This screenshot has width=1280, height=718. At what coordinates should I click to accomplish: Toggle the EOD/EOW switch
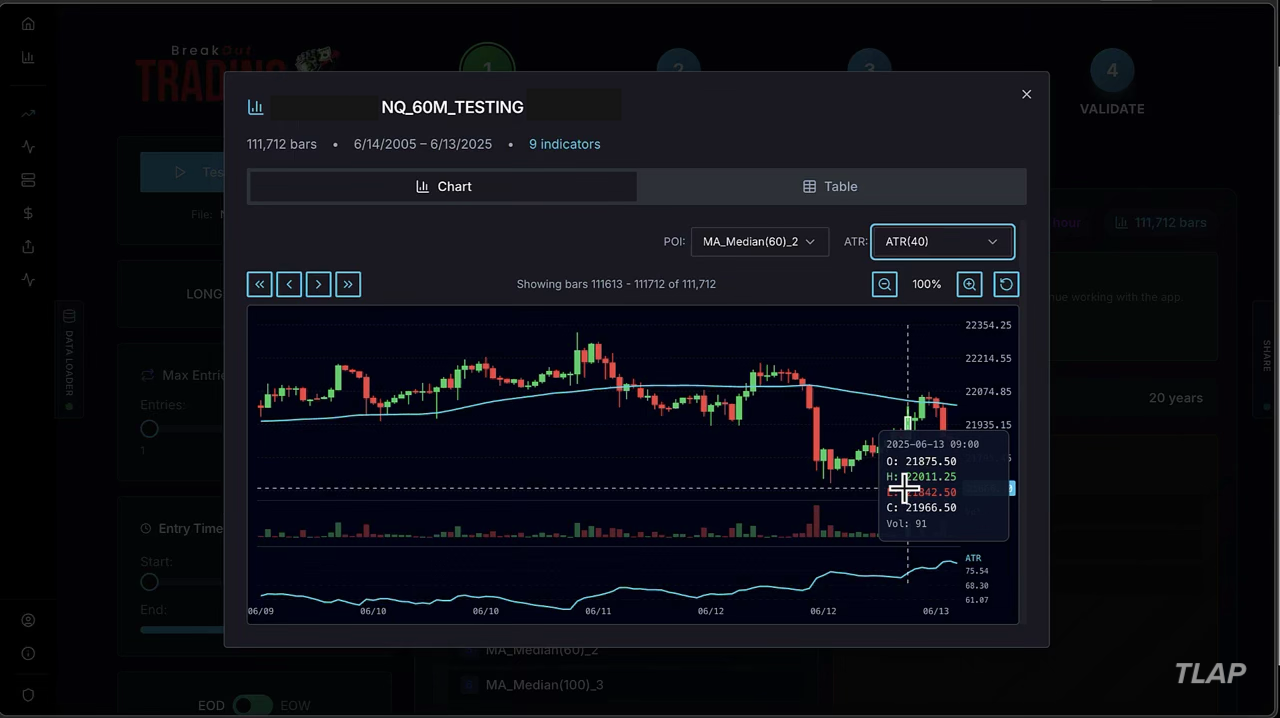tap(252, 705)
